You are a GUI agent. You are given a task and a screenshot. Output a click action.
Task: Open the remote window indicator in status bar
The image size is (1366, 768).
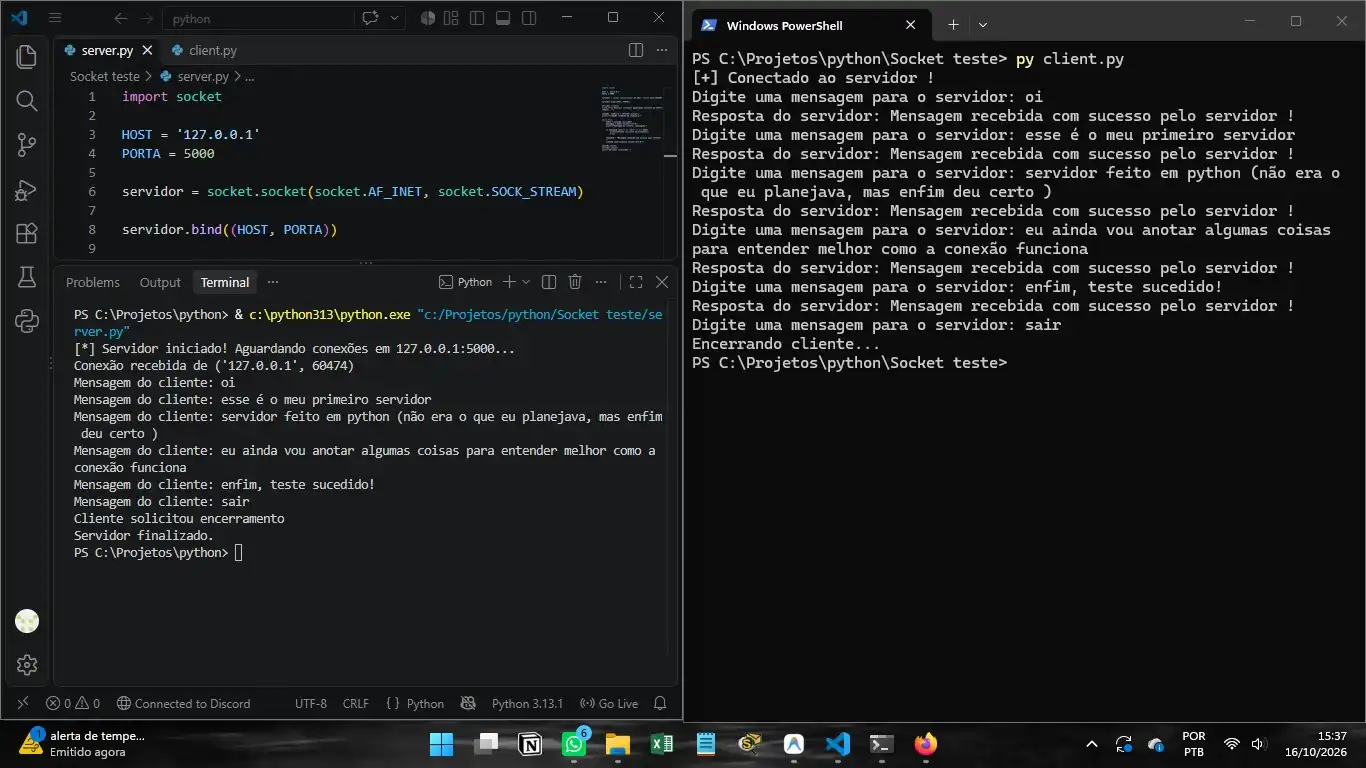(x=23, y=703)
